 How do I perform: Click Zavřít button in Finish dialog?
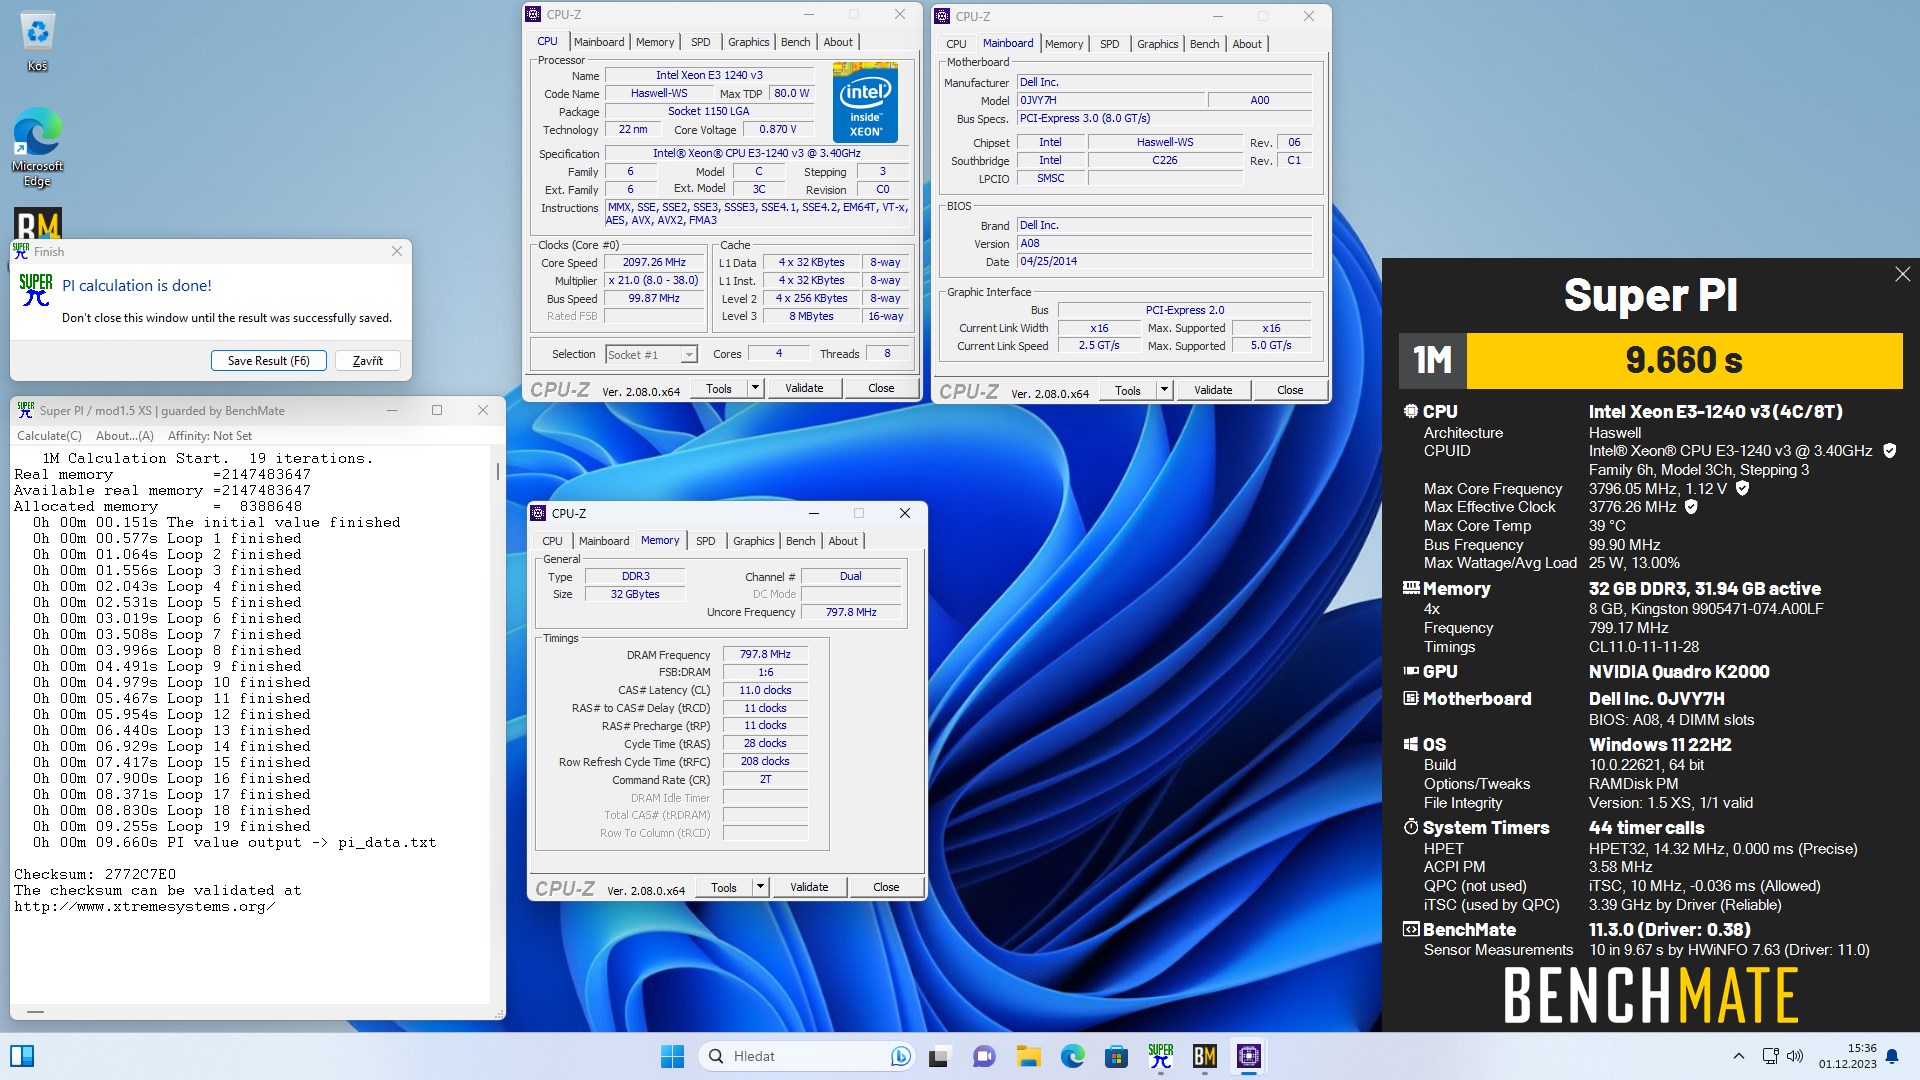pos(367,361)
